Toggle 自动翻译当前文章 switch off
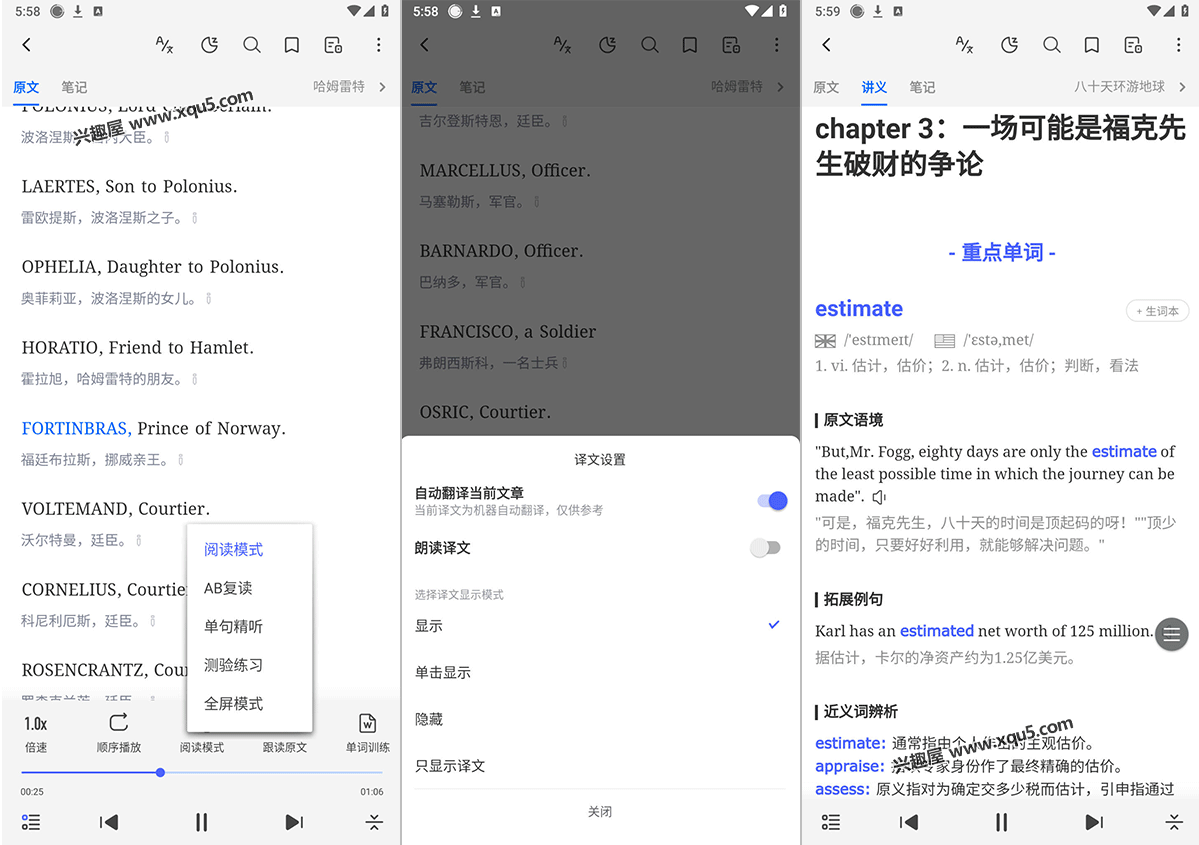The height and width of the screenshot is (845, 1199). point(772,501)
